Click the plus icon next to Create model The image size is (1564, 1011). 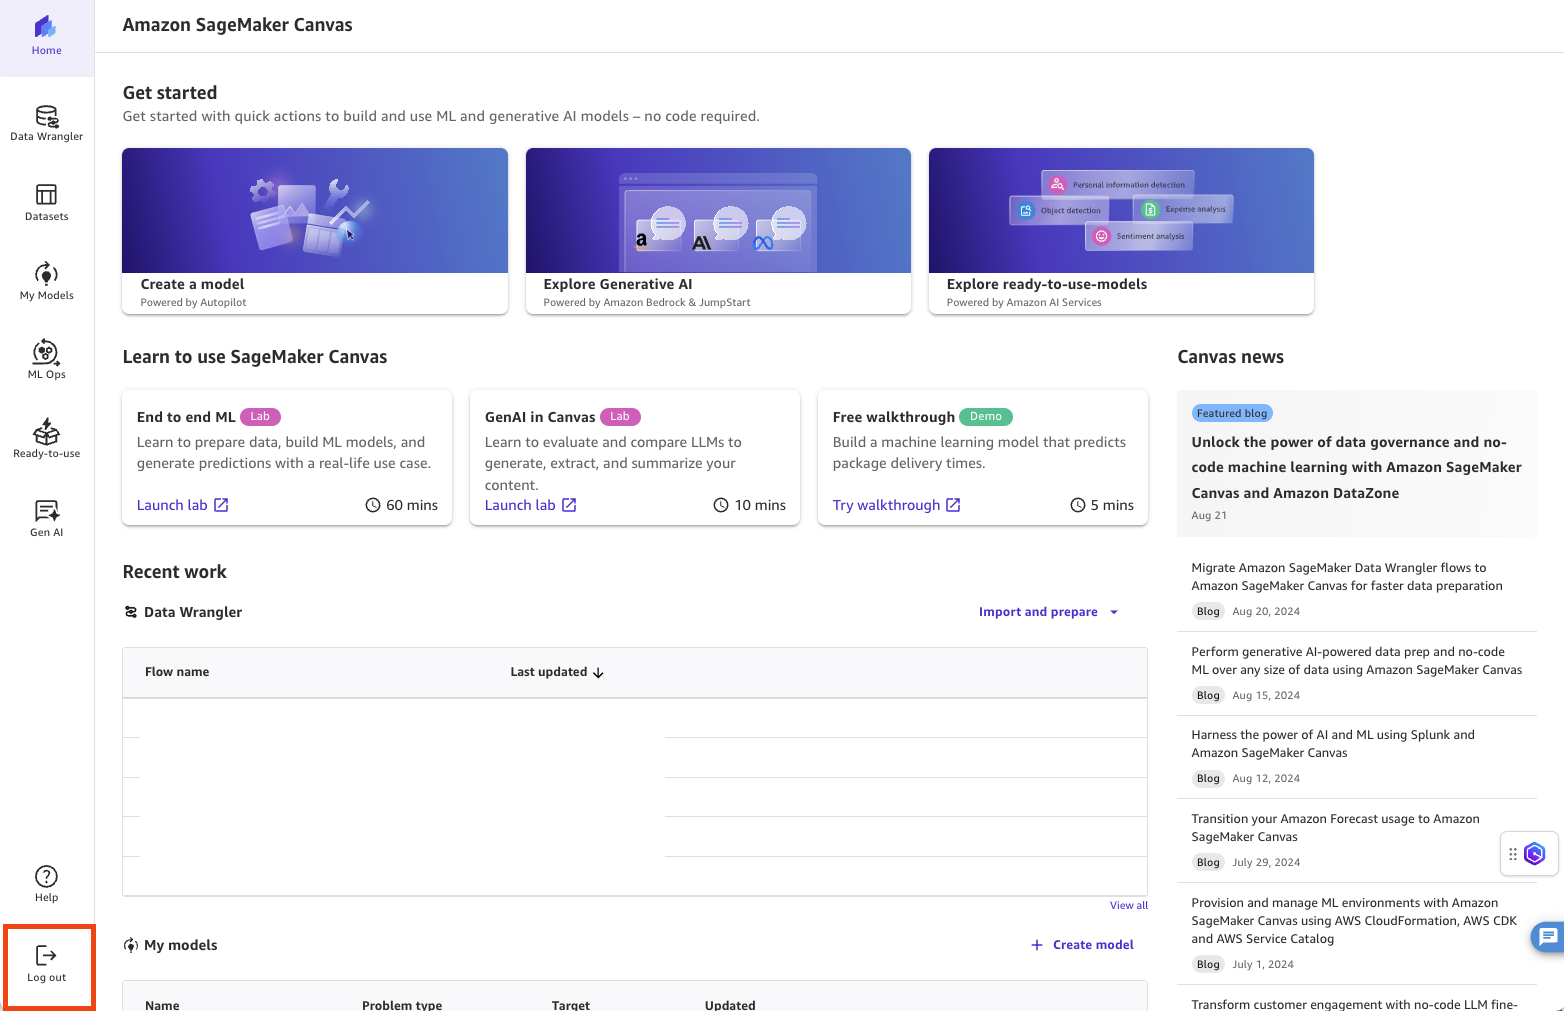click(x=1037, y=945)
